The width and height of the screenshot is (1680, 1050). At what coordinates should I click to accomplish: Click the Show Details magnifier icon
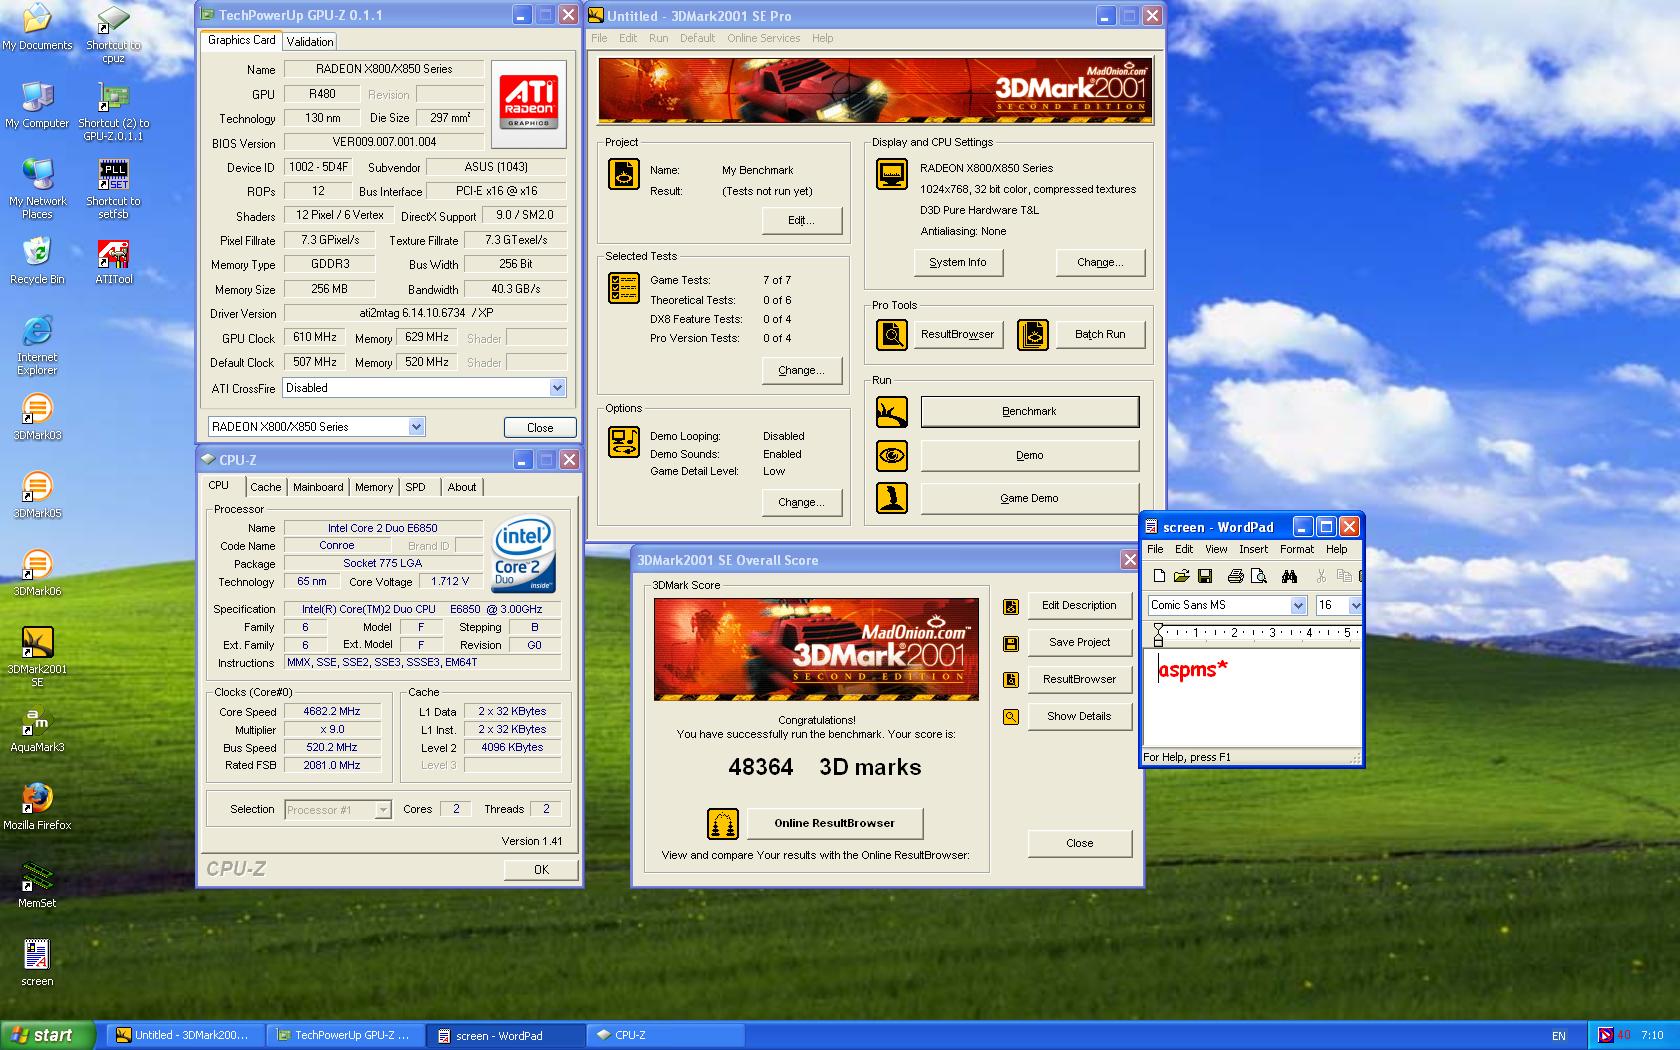(x=1011, y=716)
